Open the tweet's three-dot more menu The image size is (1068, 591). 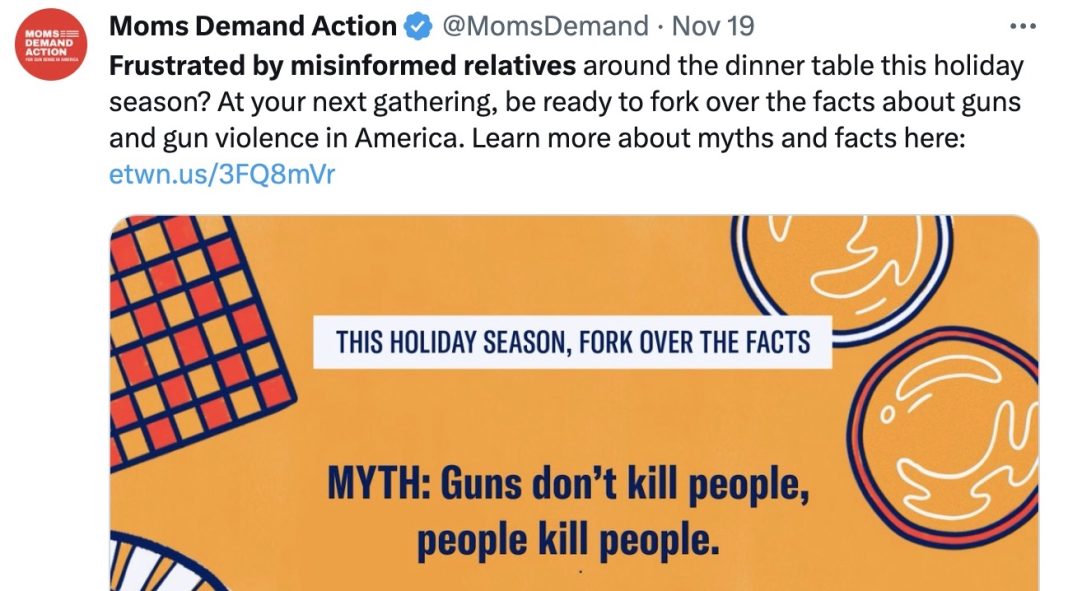coord(1023,25)
